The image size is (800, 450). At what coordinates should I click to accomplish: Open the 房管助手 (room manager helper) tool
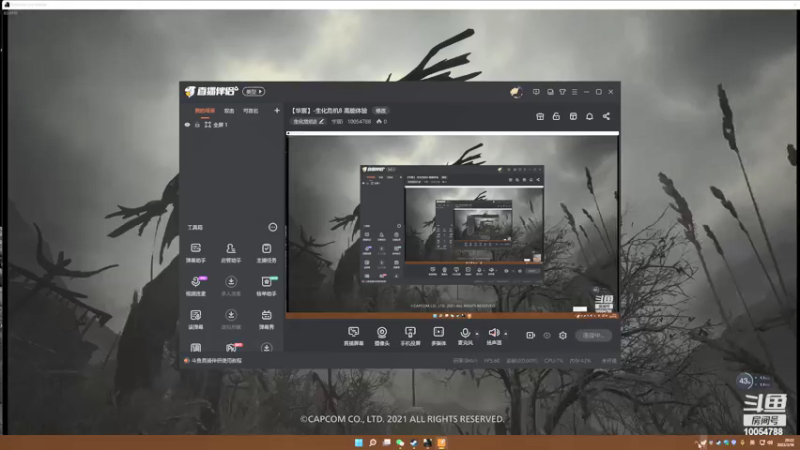point(231,253)
